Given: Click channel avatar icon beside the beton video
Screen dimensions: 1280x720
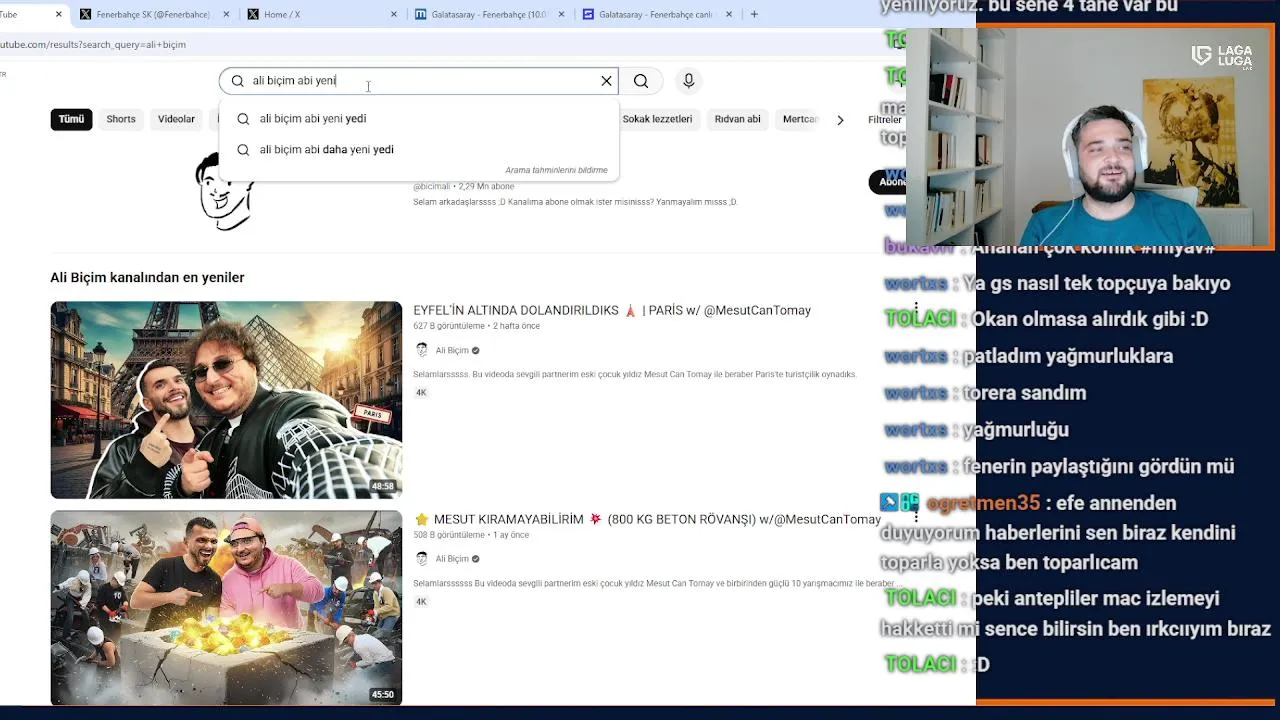Looking at the screenshot, I should coord(421,558).
